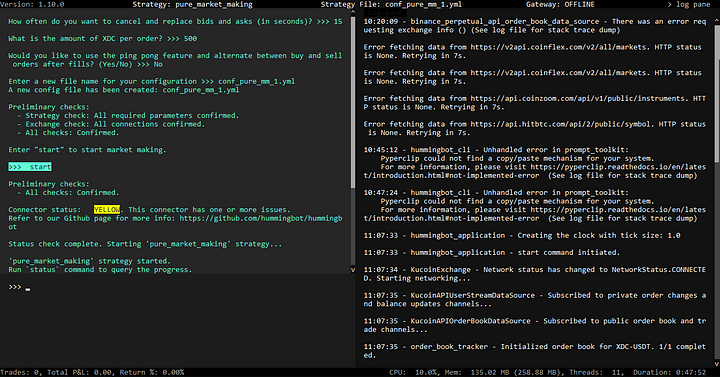Click 'Threads: 11' in the status bar
This screenshot has height=377, width=720.
point(597,372)
